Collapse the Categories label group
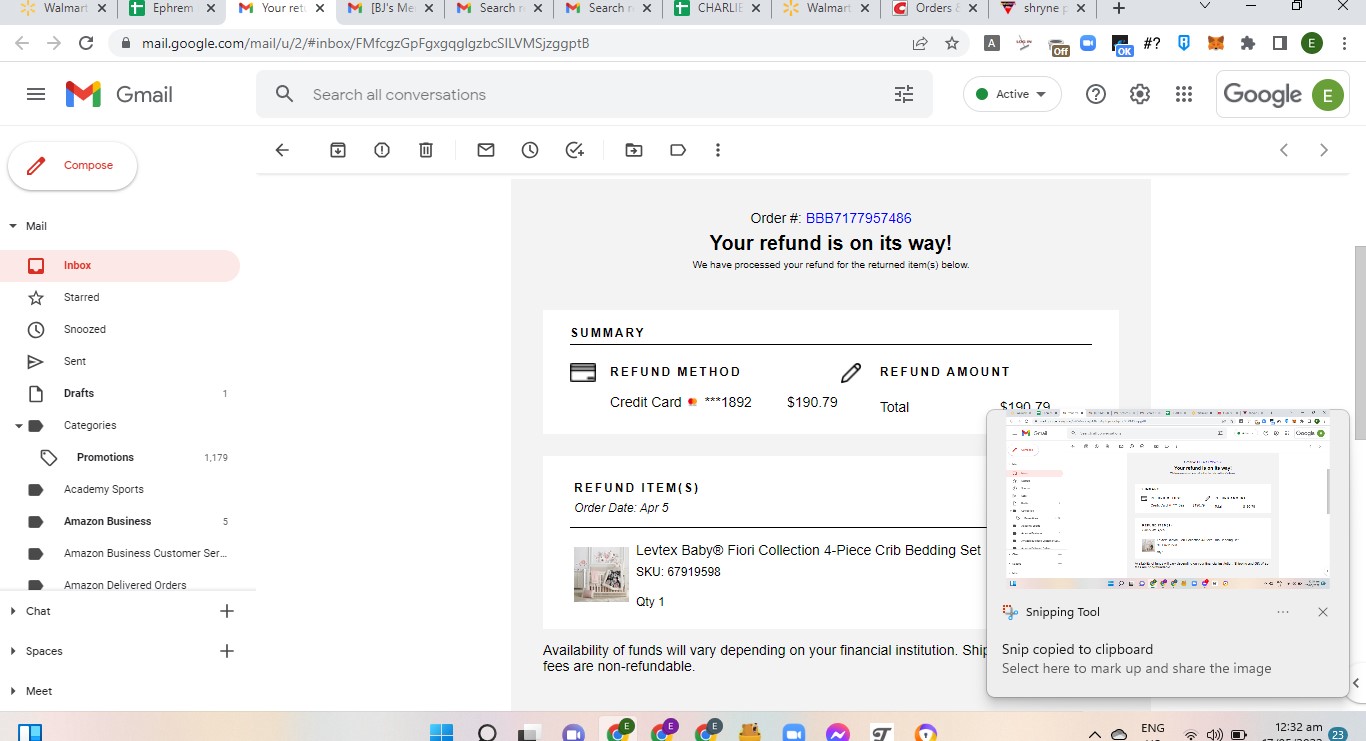Screen dimensions: 1366x741 (19, 426)
